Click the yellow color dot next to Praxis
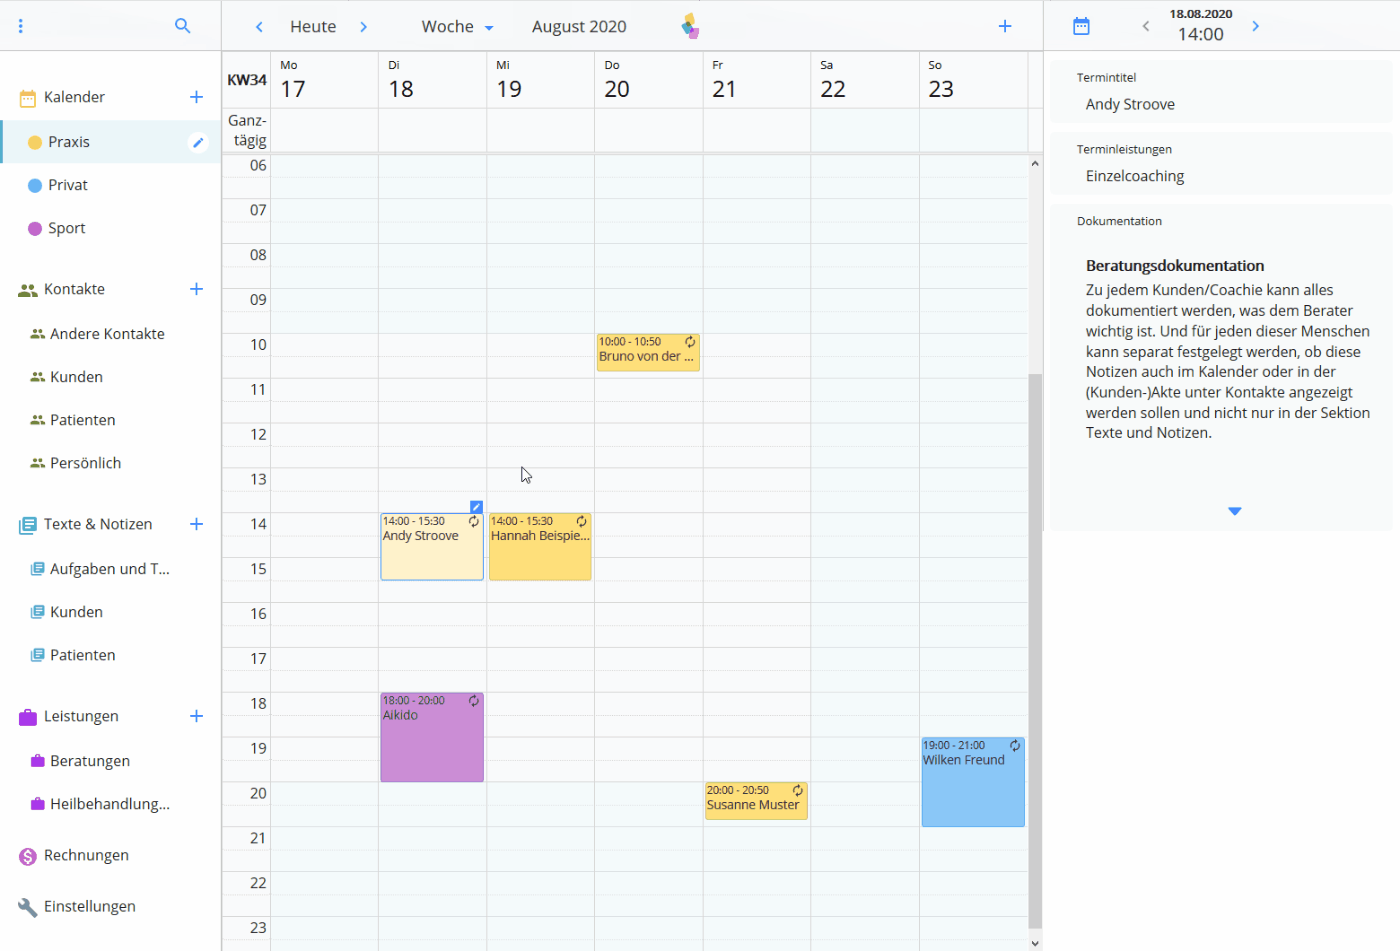1400x951 pixels. pos(36,141)
